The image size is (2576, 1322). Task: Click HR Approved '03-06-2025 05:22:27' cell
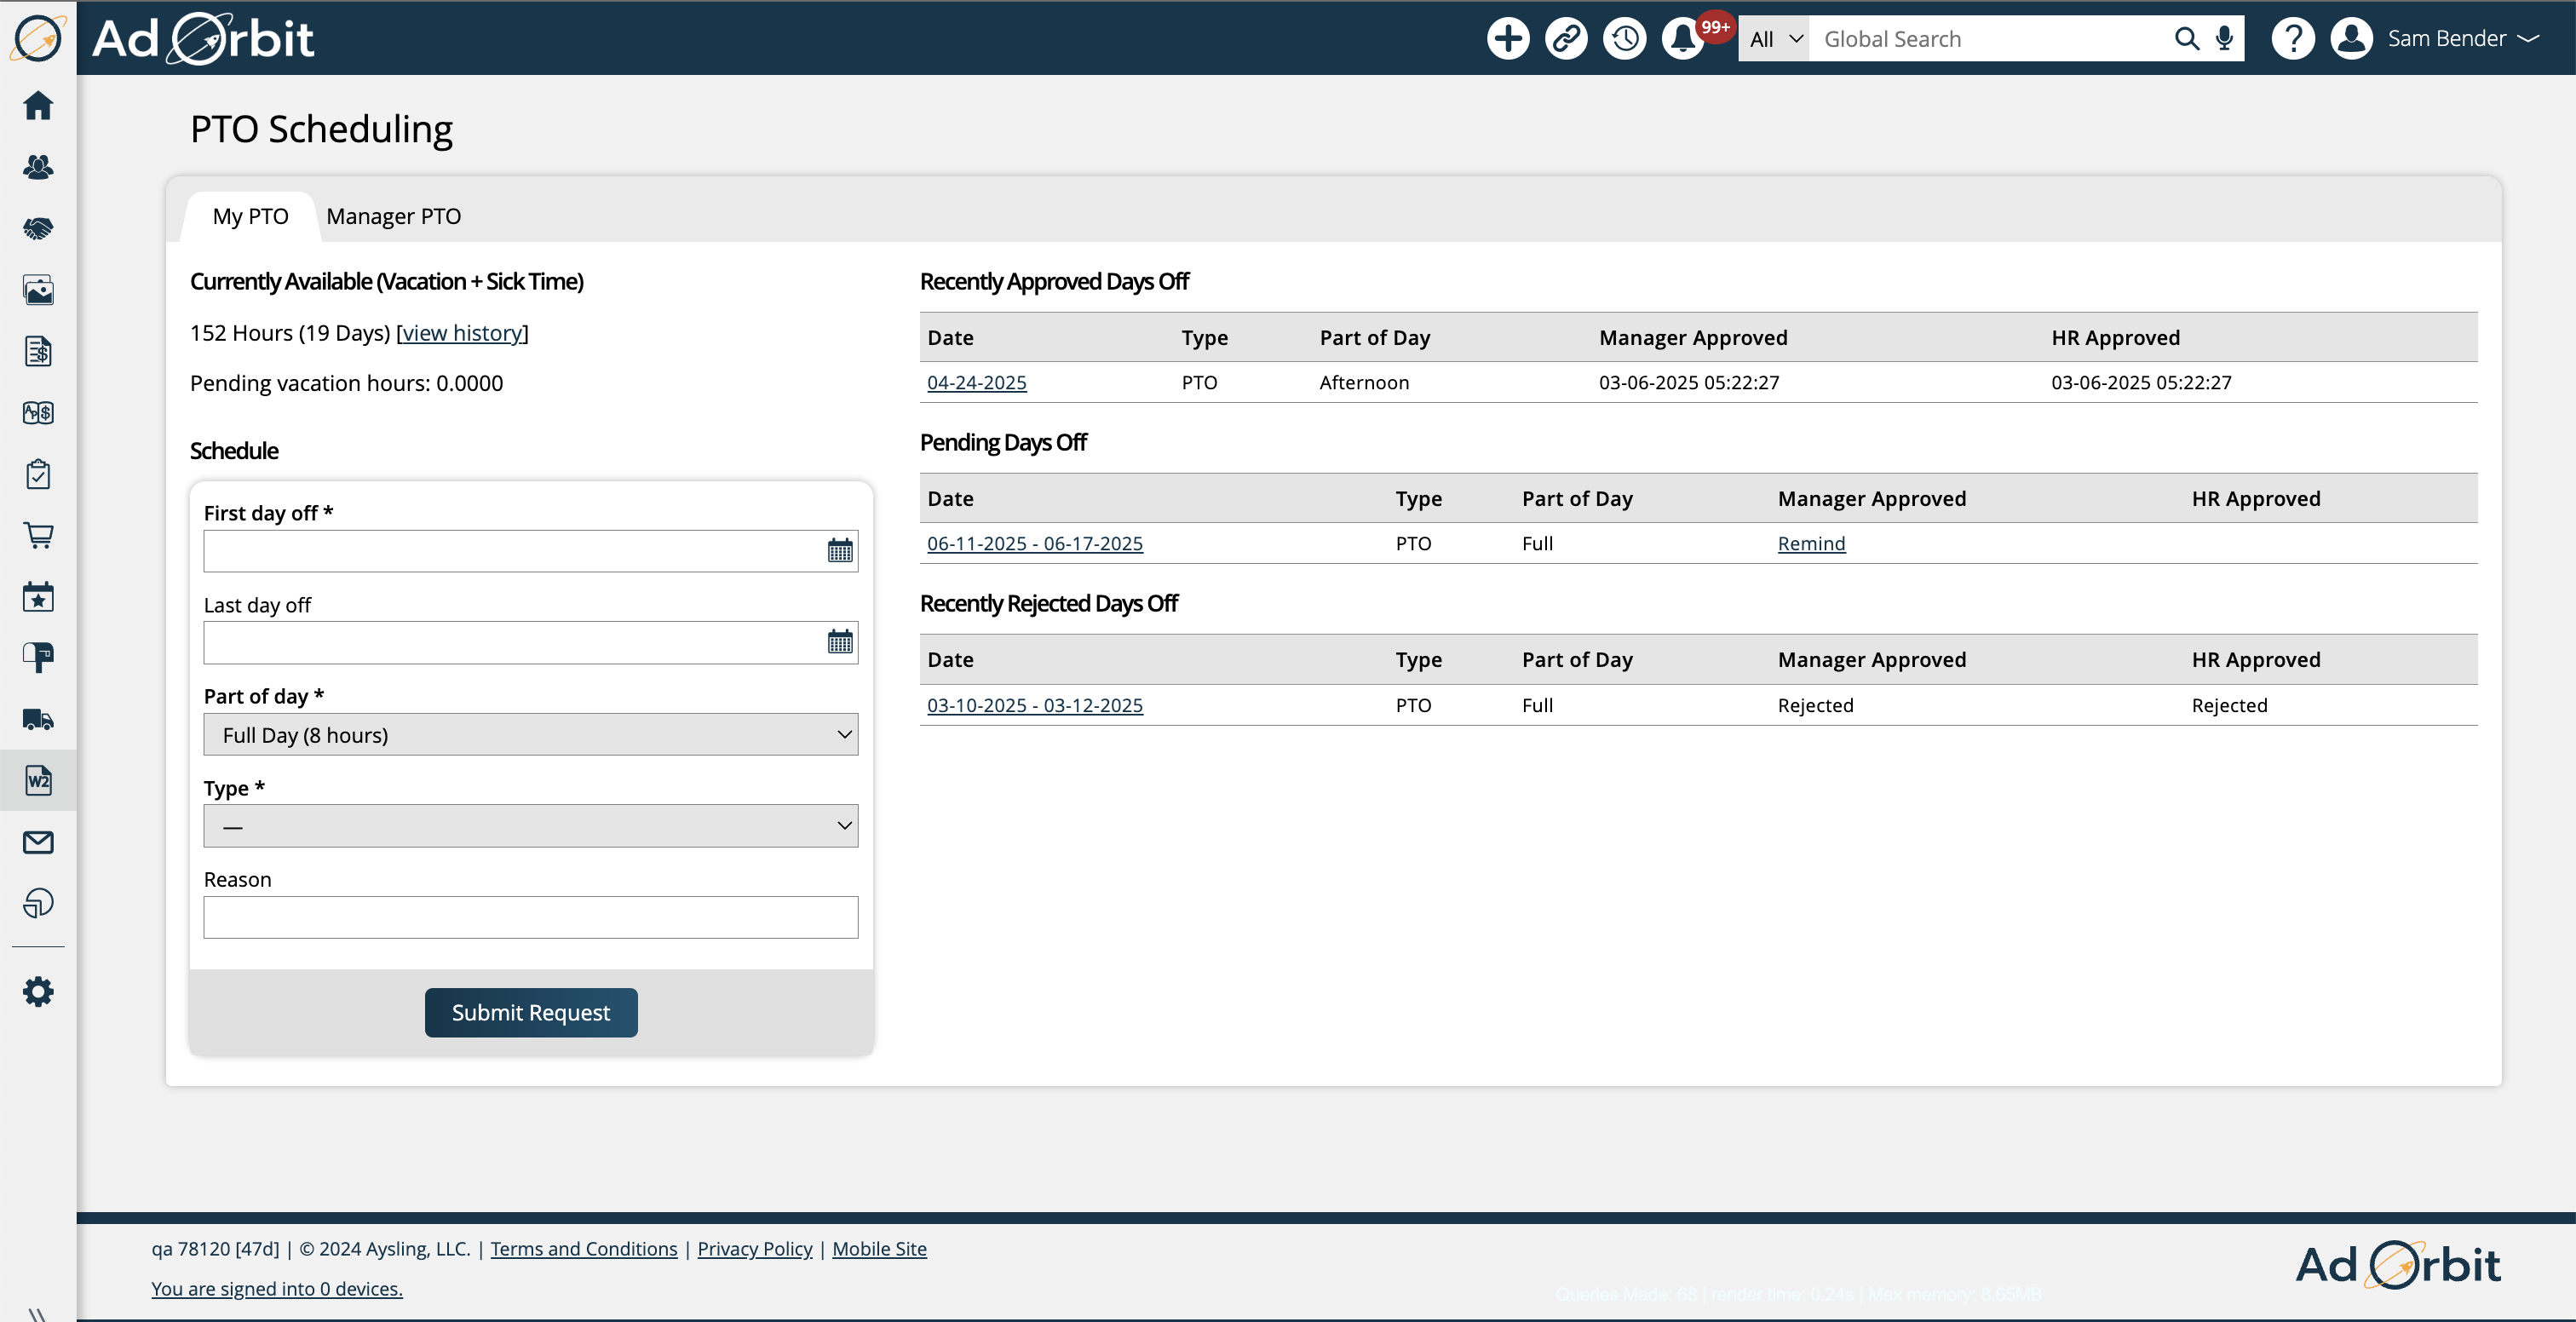[2141, 382]
